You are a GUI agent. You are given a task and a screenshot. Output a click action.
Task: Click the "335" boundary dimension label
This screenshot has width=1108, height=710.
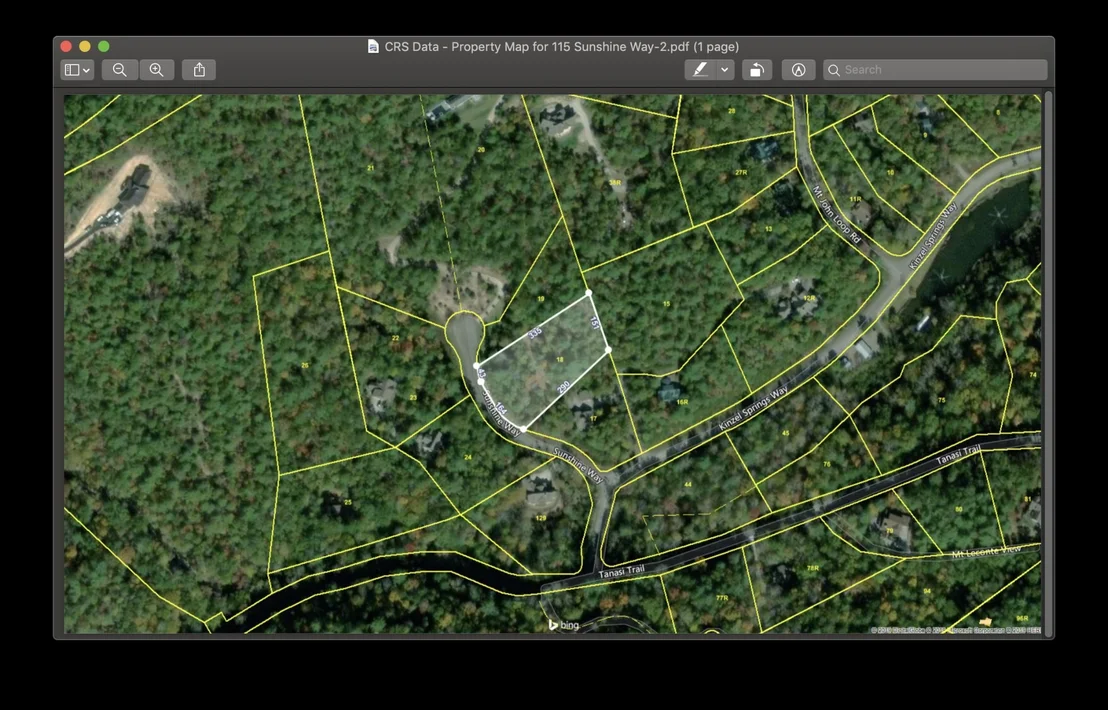pyautogui.click(x=535, y=333)
